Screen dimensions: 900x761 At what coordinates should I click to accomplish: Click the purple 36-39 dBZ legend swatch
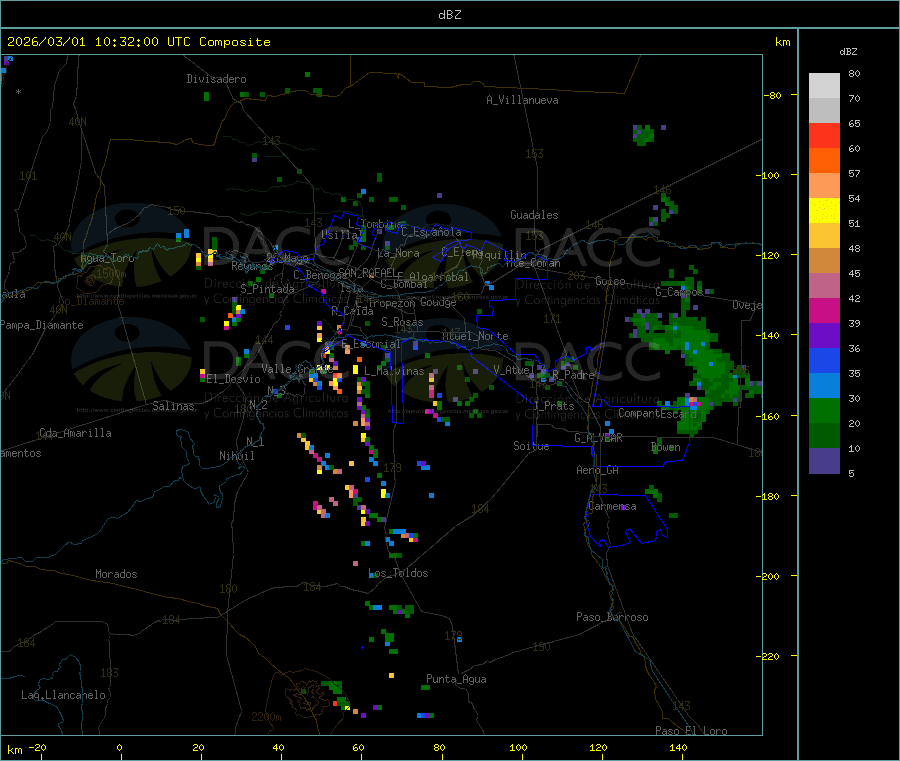point(824,336)
